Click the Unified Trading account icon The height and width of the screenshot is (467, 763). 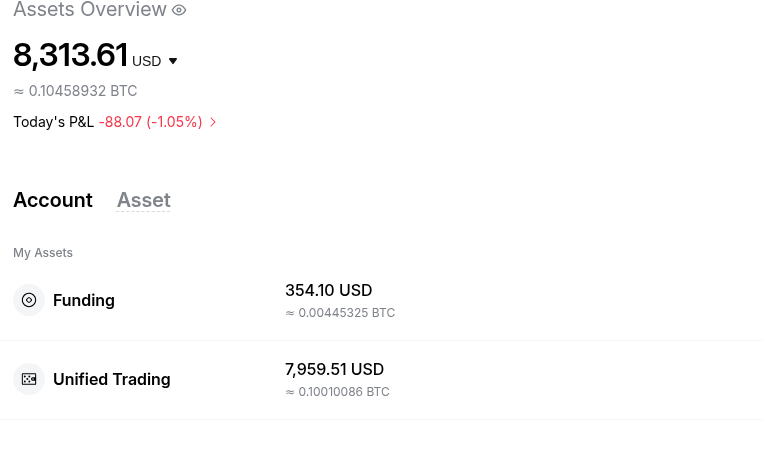29,379
